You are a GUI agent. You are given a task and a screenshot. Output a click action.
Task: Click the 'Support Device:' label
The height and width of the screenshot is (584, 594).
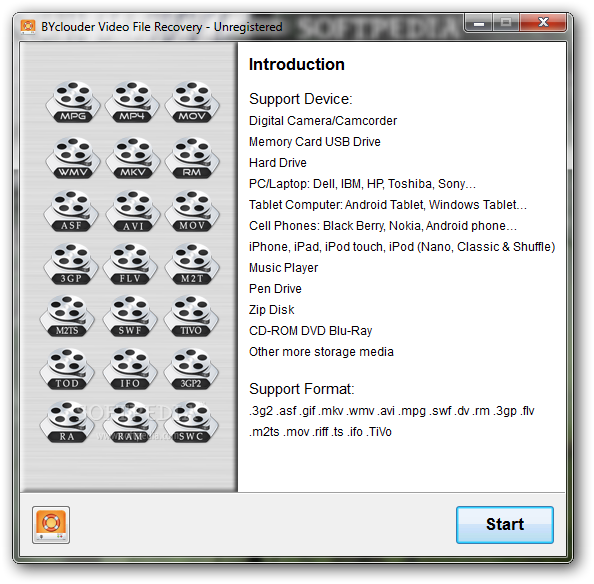click(300, 99)
